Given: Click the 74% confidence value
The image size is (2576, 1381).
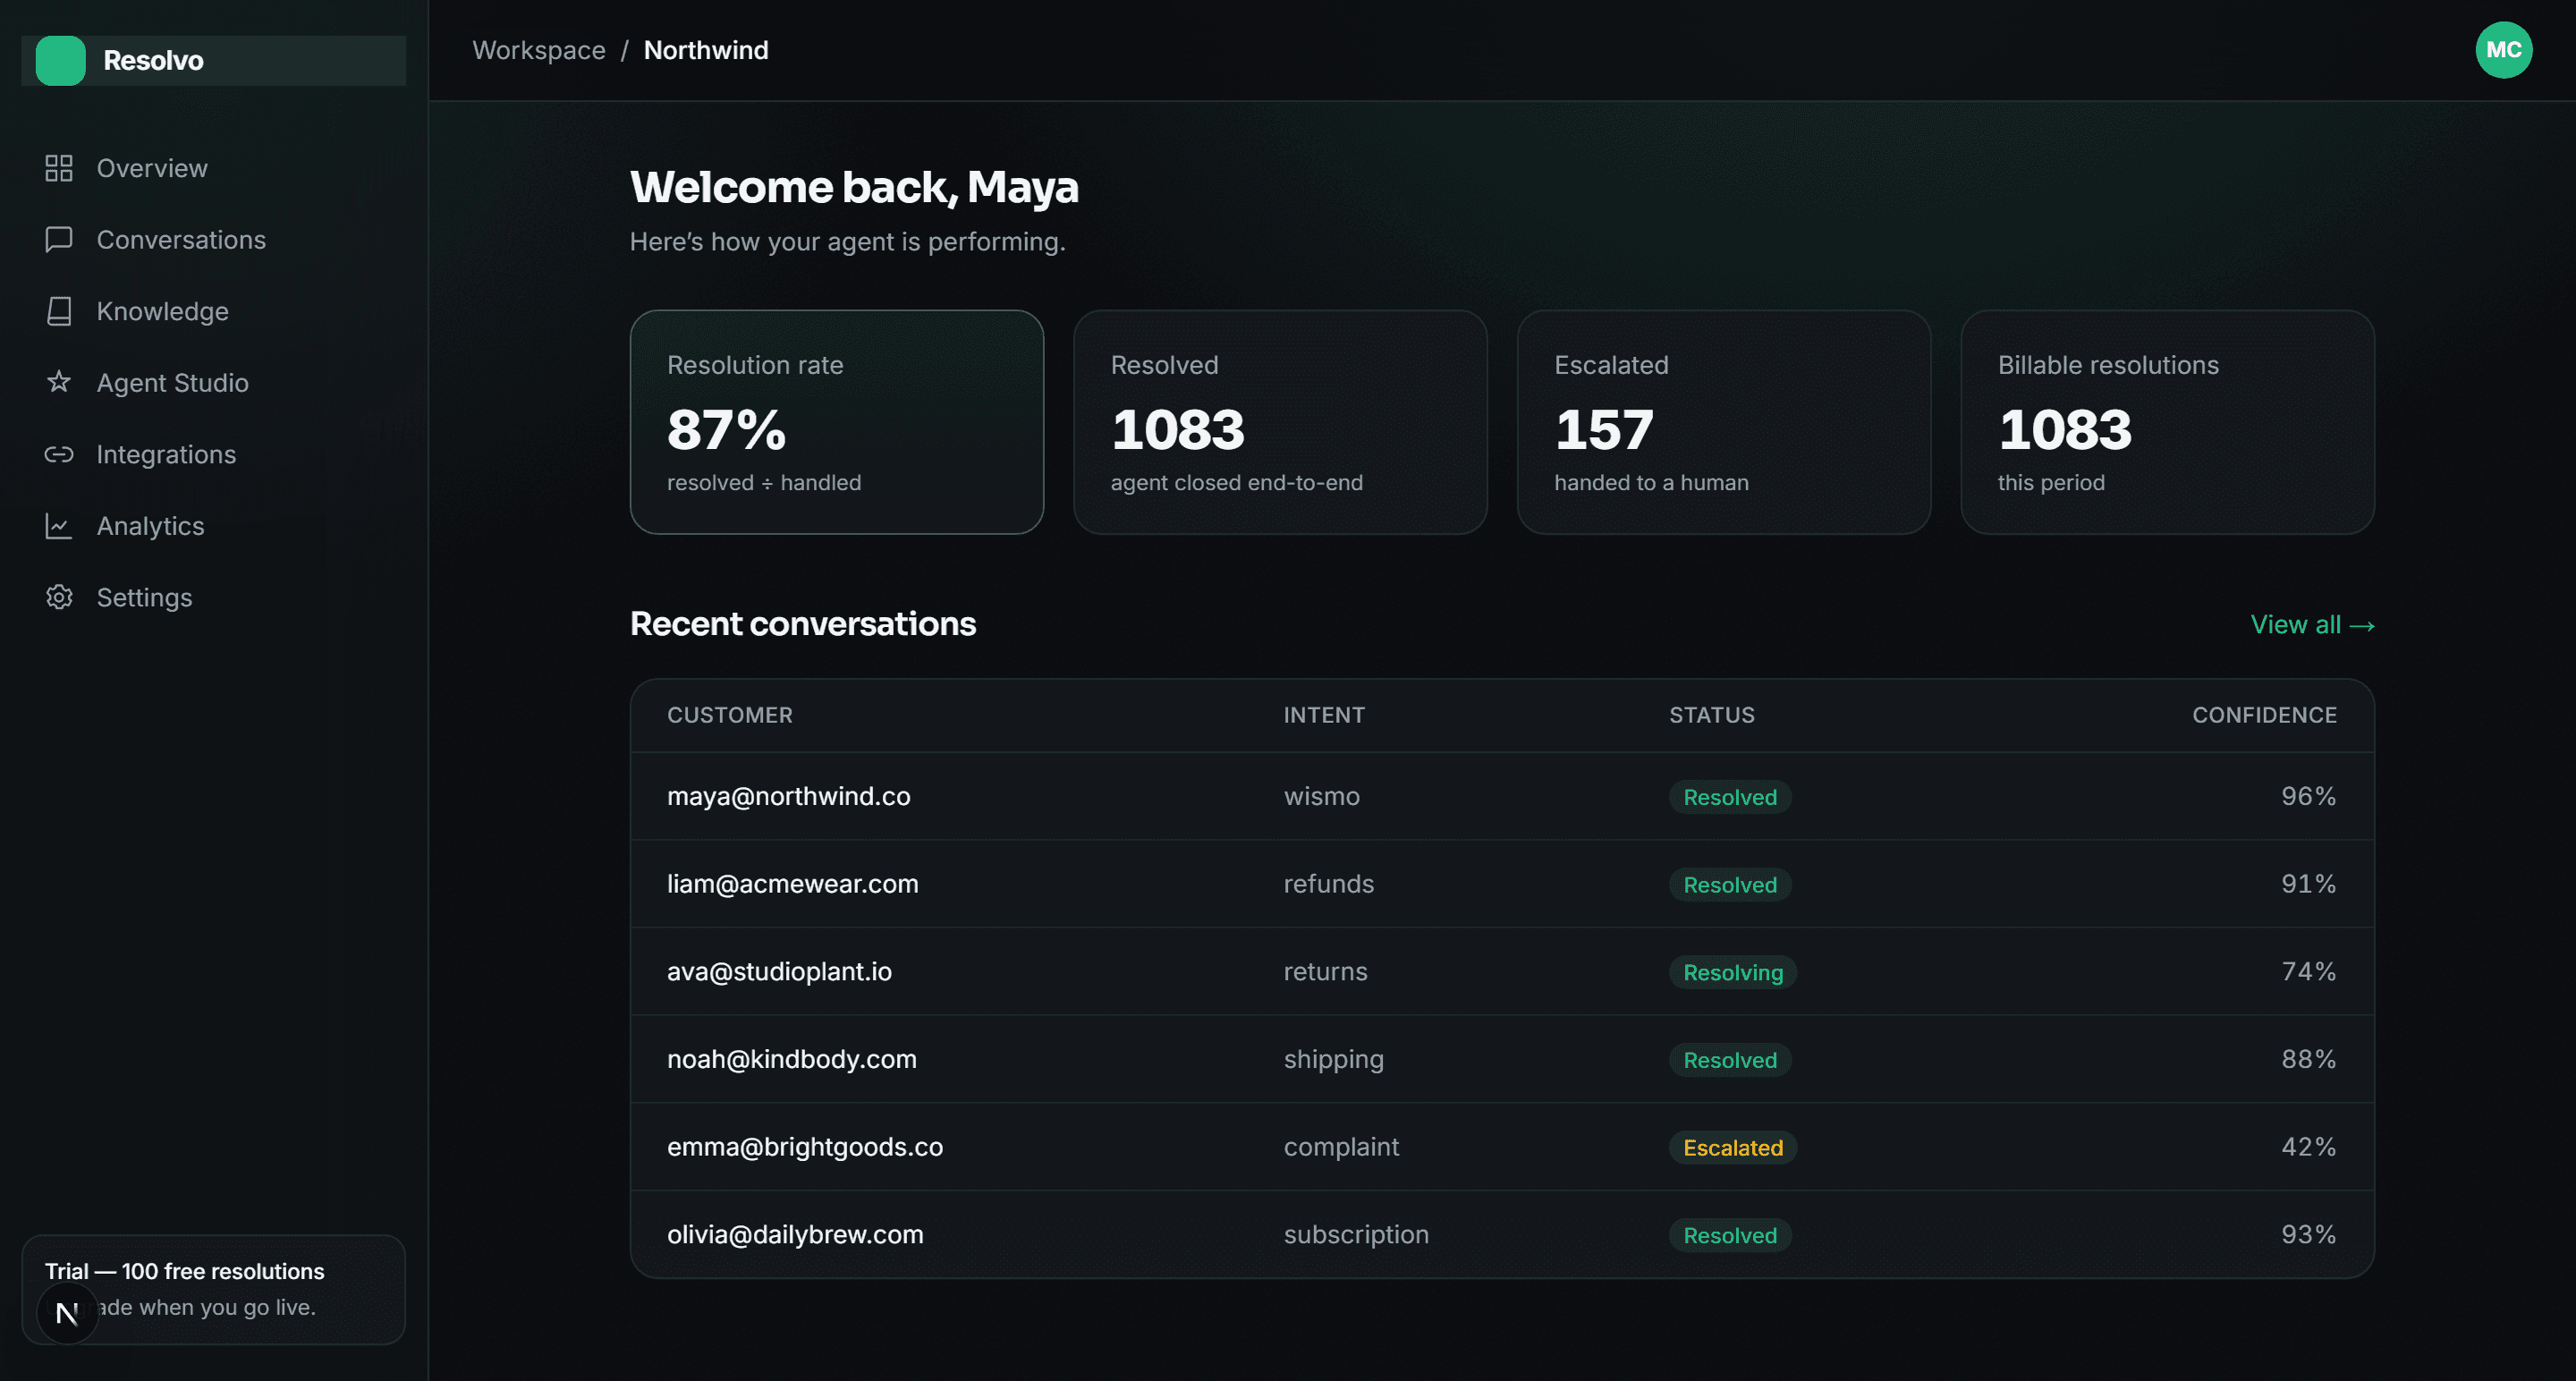Looking at the screenshot, I should (2308, 971).
